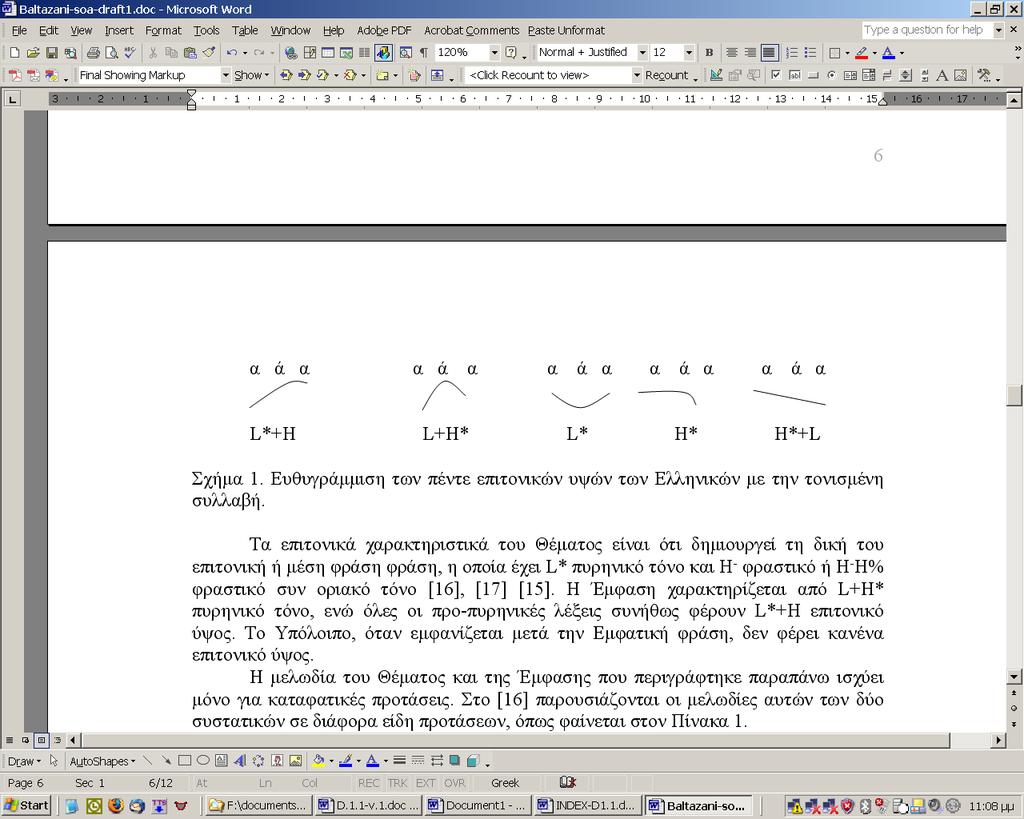
Task: Select the Arrow drawing tool
Action: (x=166, y=761)
